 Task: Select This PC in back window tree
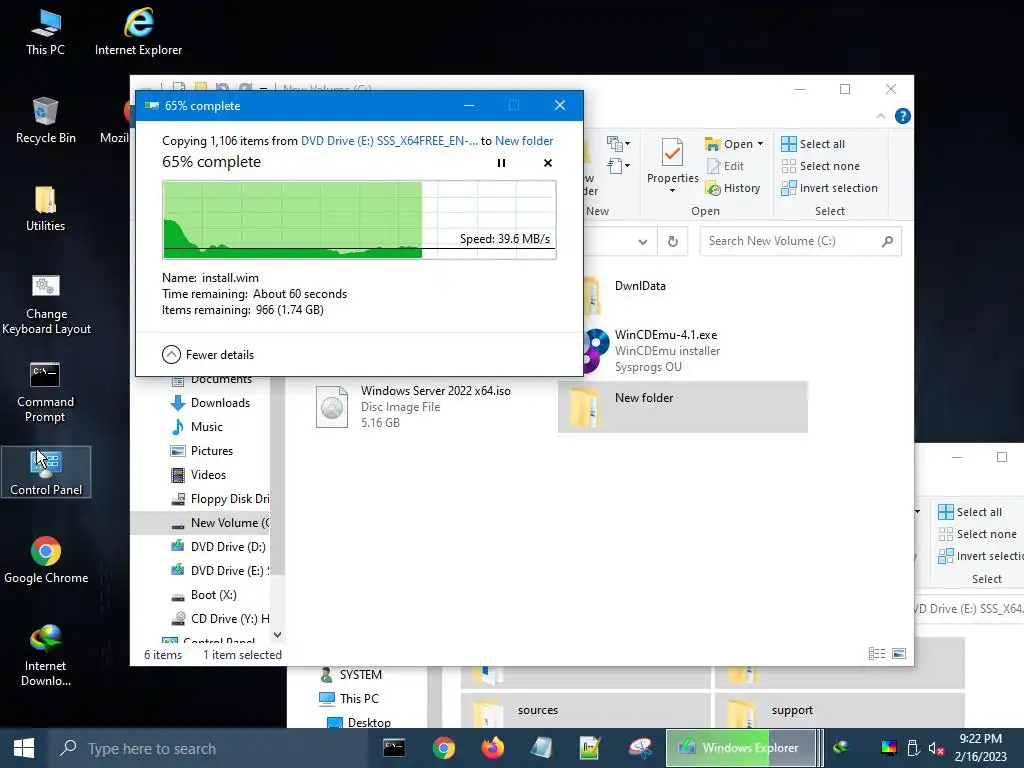click(x=349, y=699)
